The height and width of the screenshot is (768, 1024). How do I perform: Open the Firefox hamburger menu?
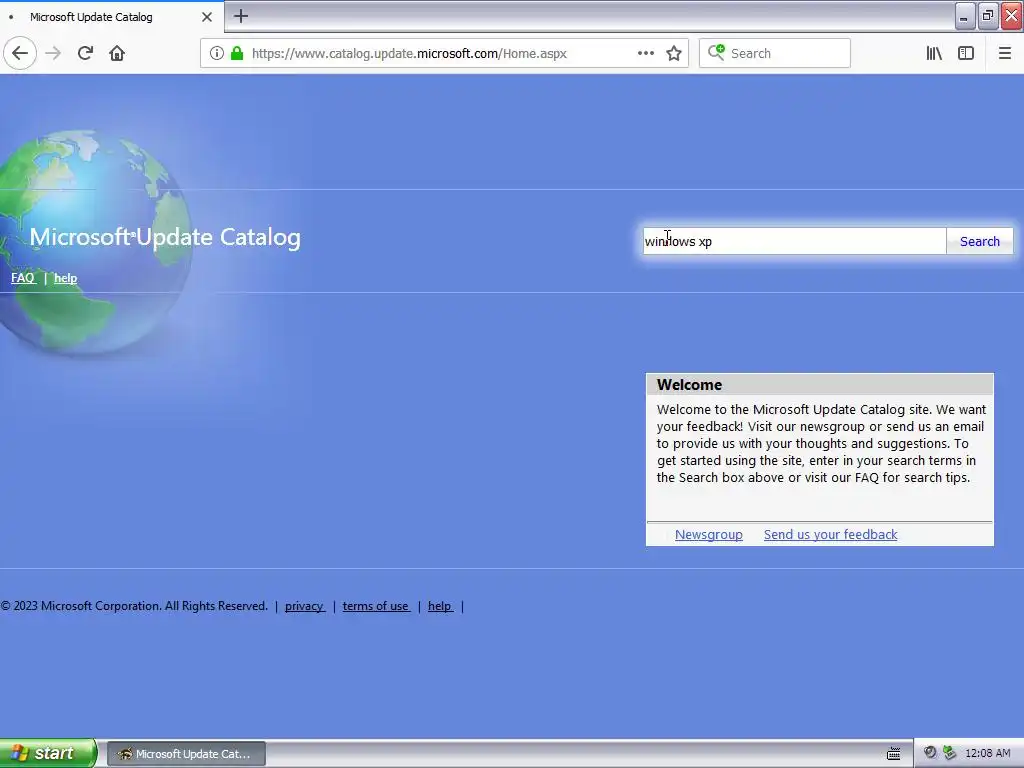(x=1005, y=54)
